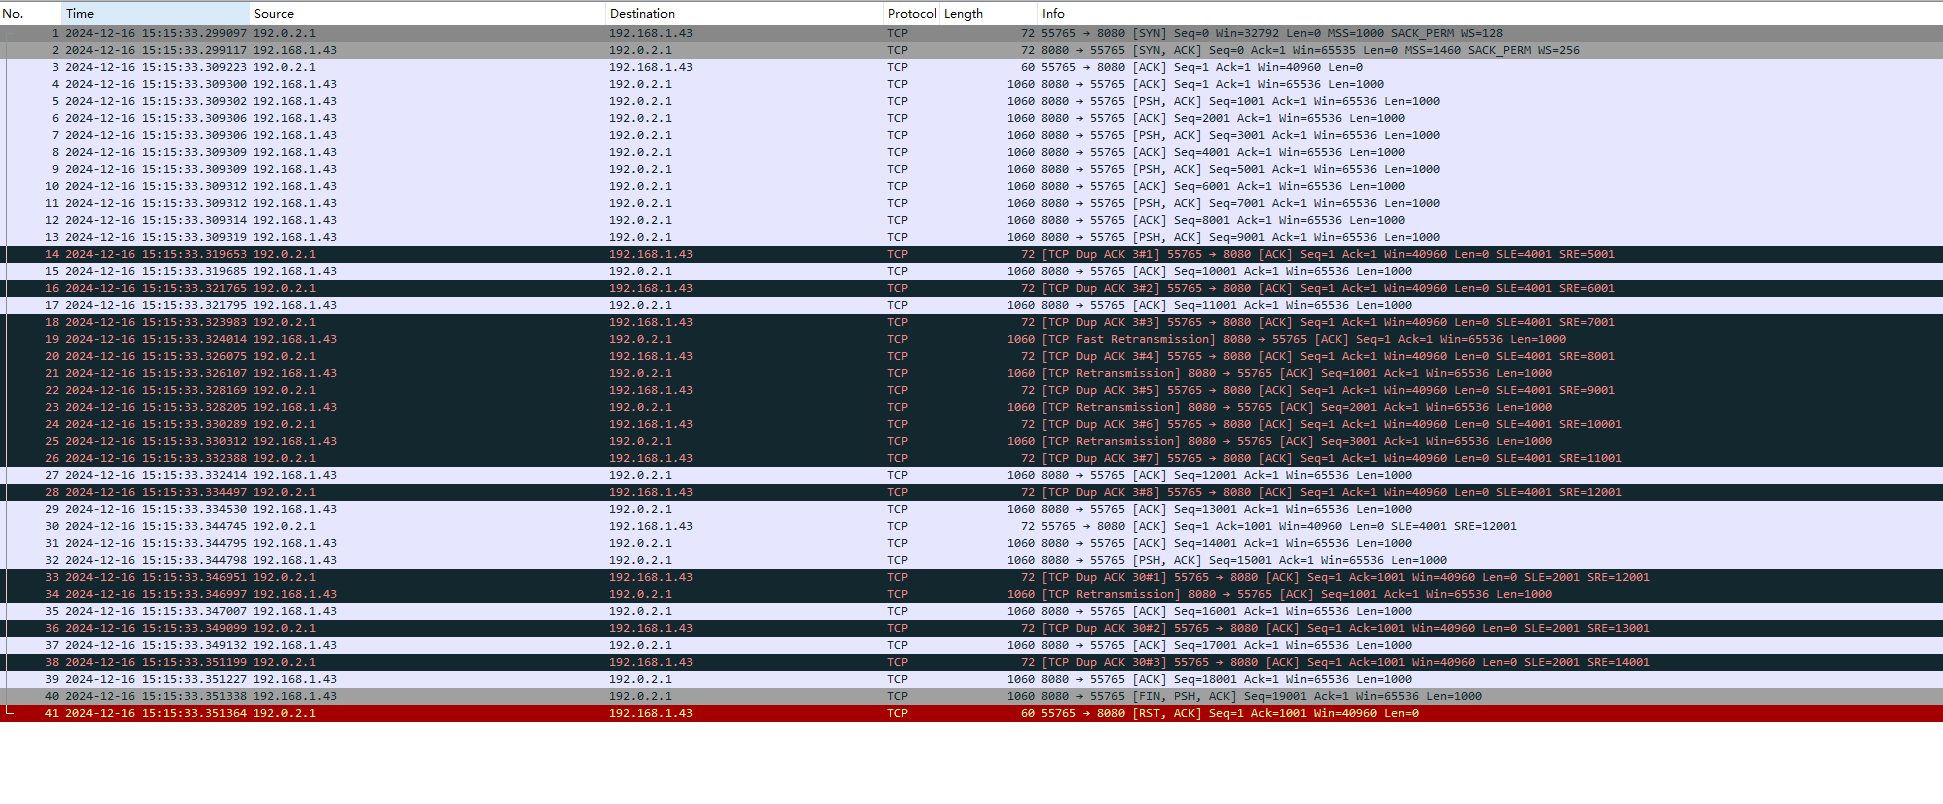Select the TCP Dup ACK 3#2 packet
1943x804 pixels.
[971, 288]
